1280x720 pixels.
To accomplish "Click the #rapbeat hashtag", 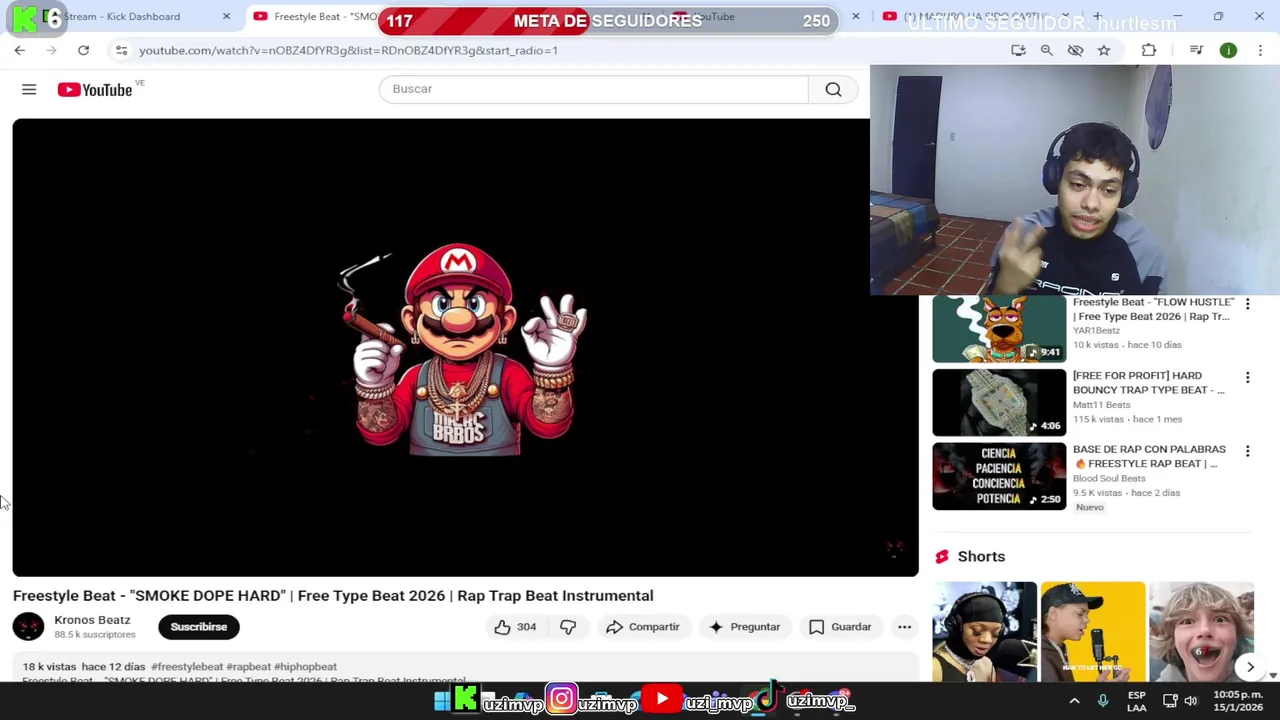I will (x=249, y=667).
